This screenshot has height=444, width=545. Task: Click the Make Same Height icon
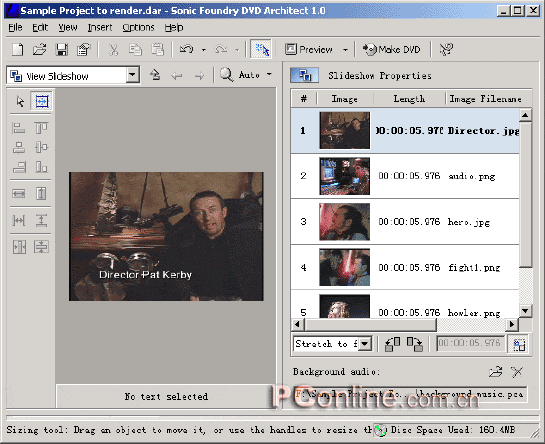tap(41, 193)
